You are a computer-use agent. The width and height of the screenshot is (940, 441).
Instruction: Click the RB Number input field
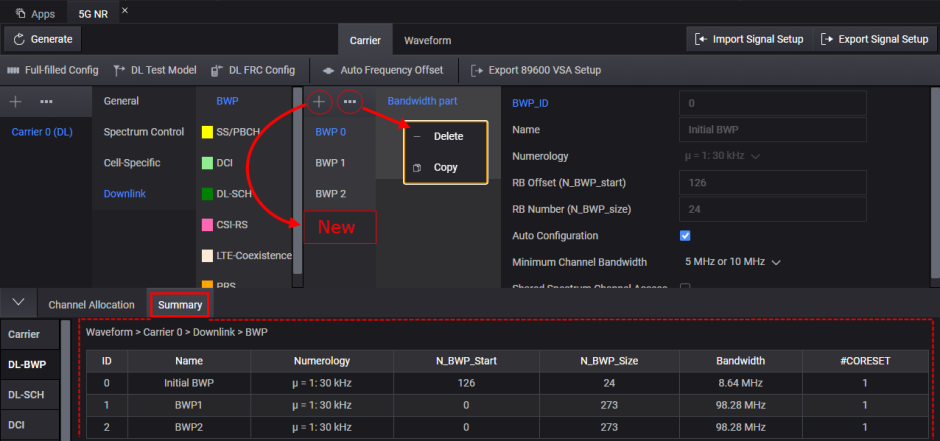pyautogui.click(x=773, y=210)
